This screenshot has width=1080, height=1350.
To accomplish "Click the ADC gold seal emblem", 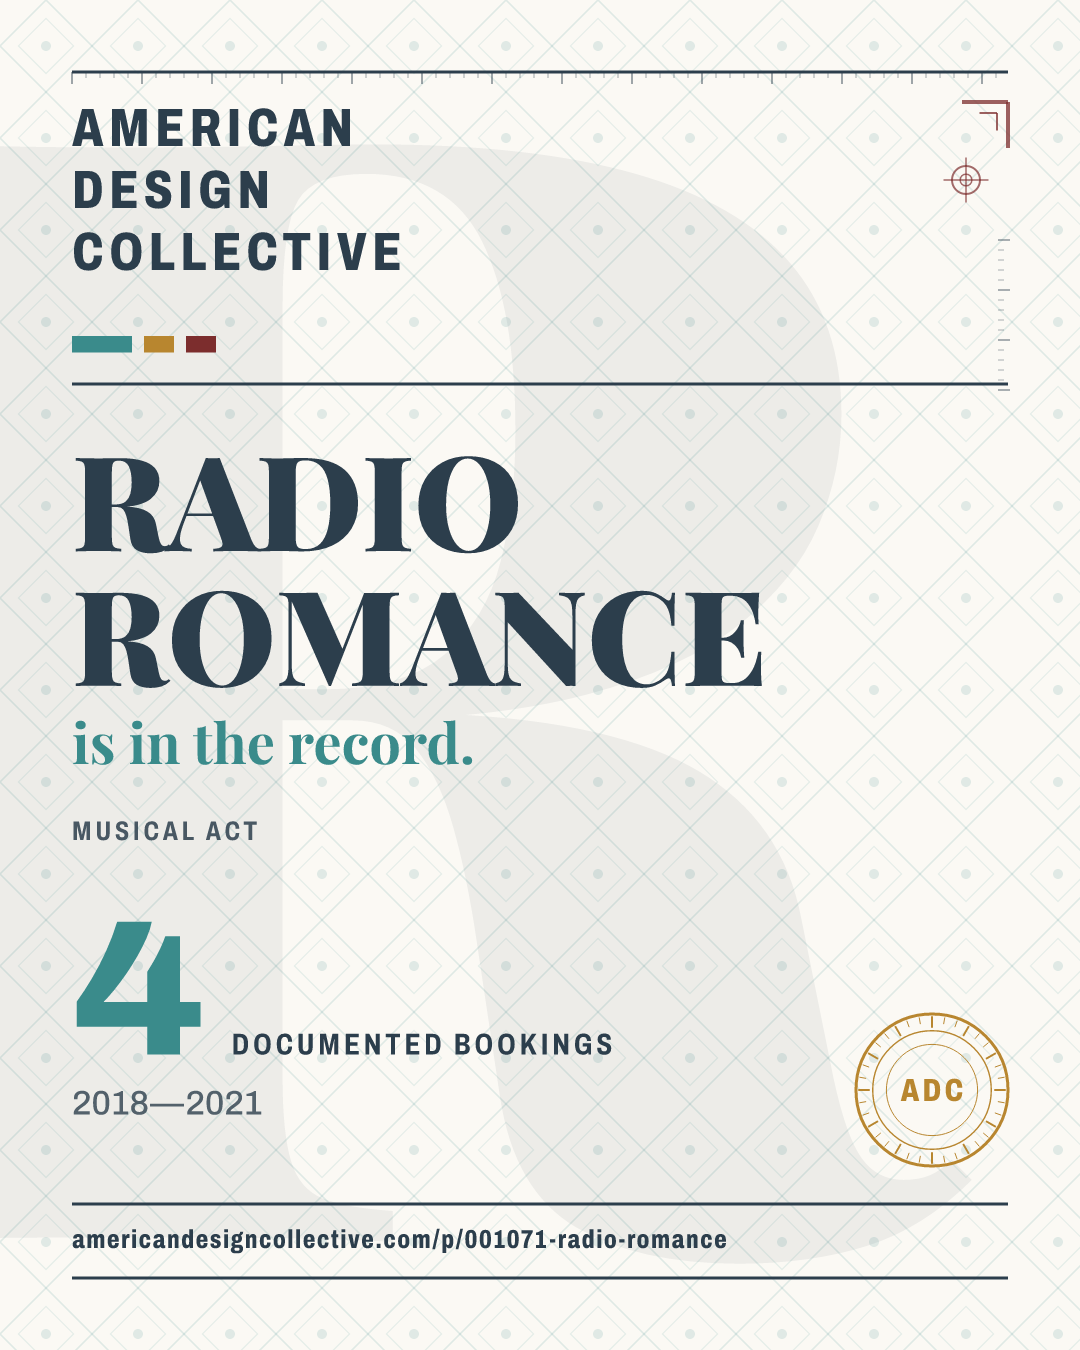I will click(932, 1090).
